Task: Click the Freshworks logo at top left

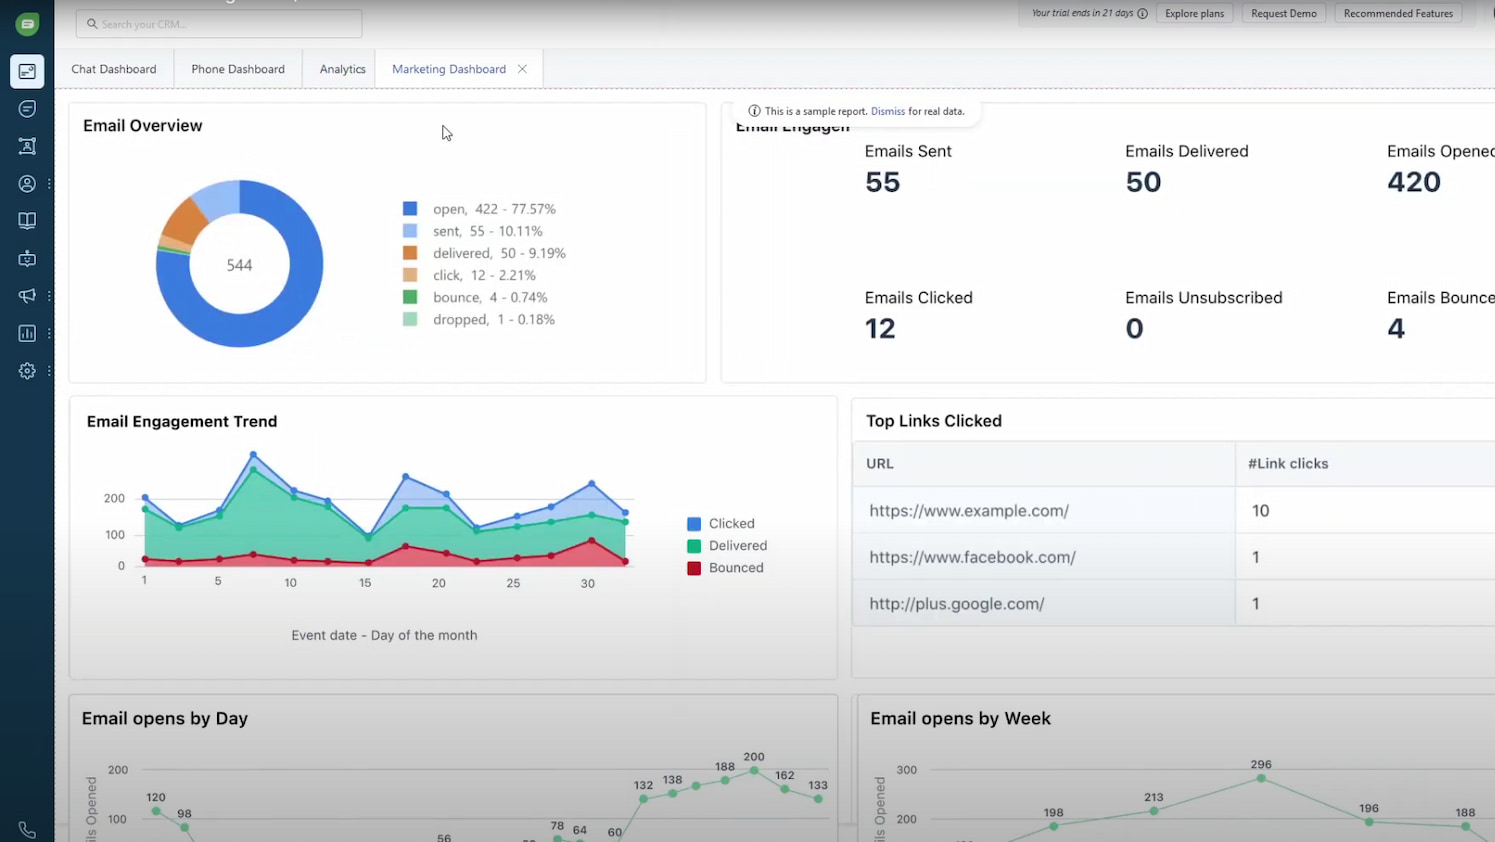Action: click(x=27, y=23)
